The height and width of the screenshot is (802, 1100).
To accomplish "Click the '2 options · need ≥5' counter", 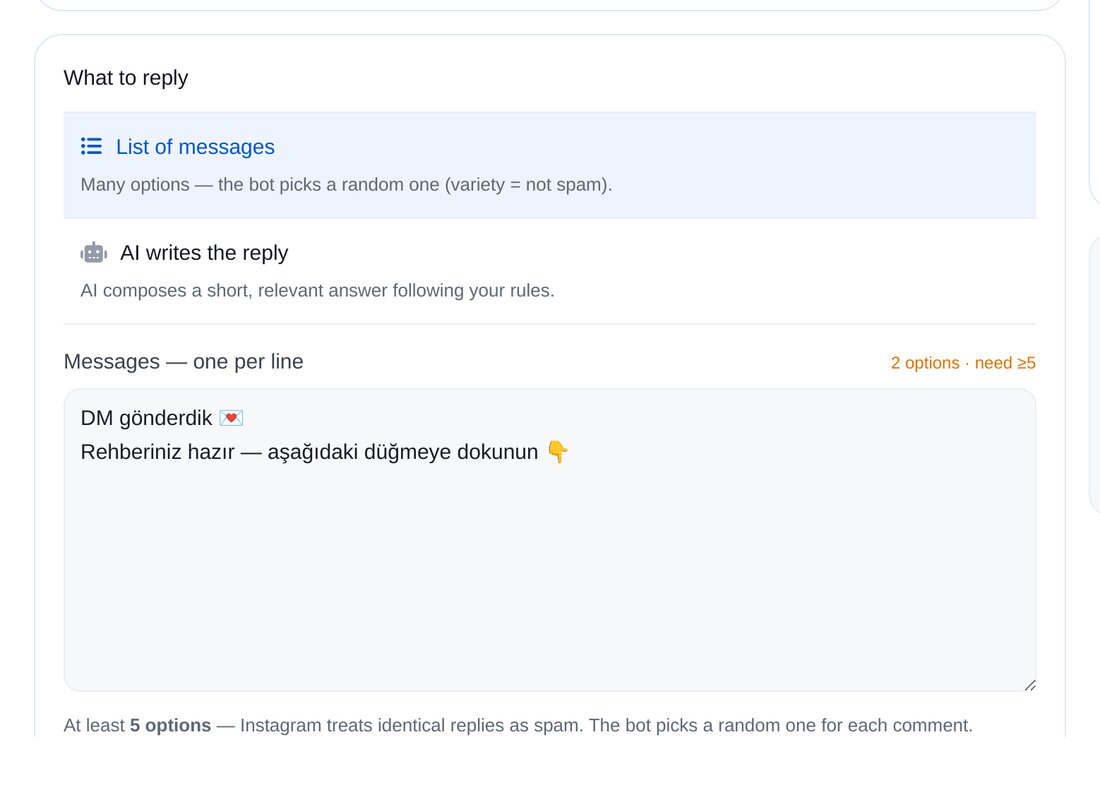I will pyautogui.click(x=962, y=363).
